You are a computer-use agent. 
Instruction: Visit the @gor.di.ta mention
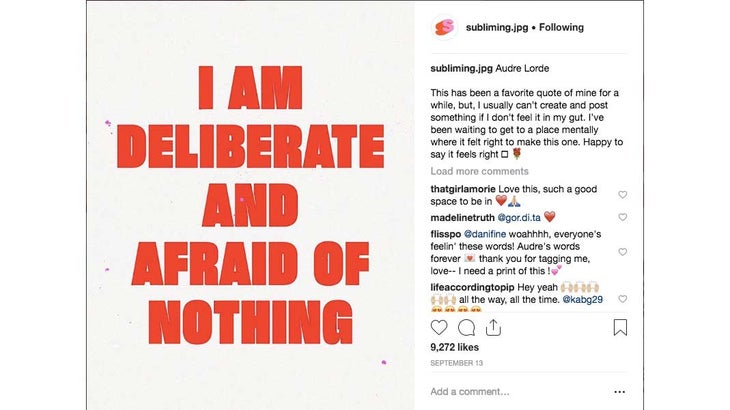[x=519, y=217]
